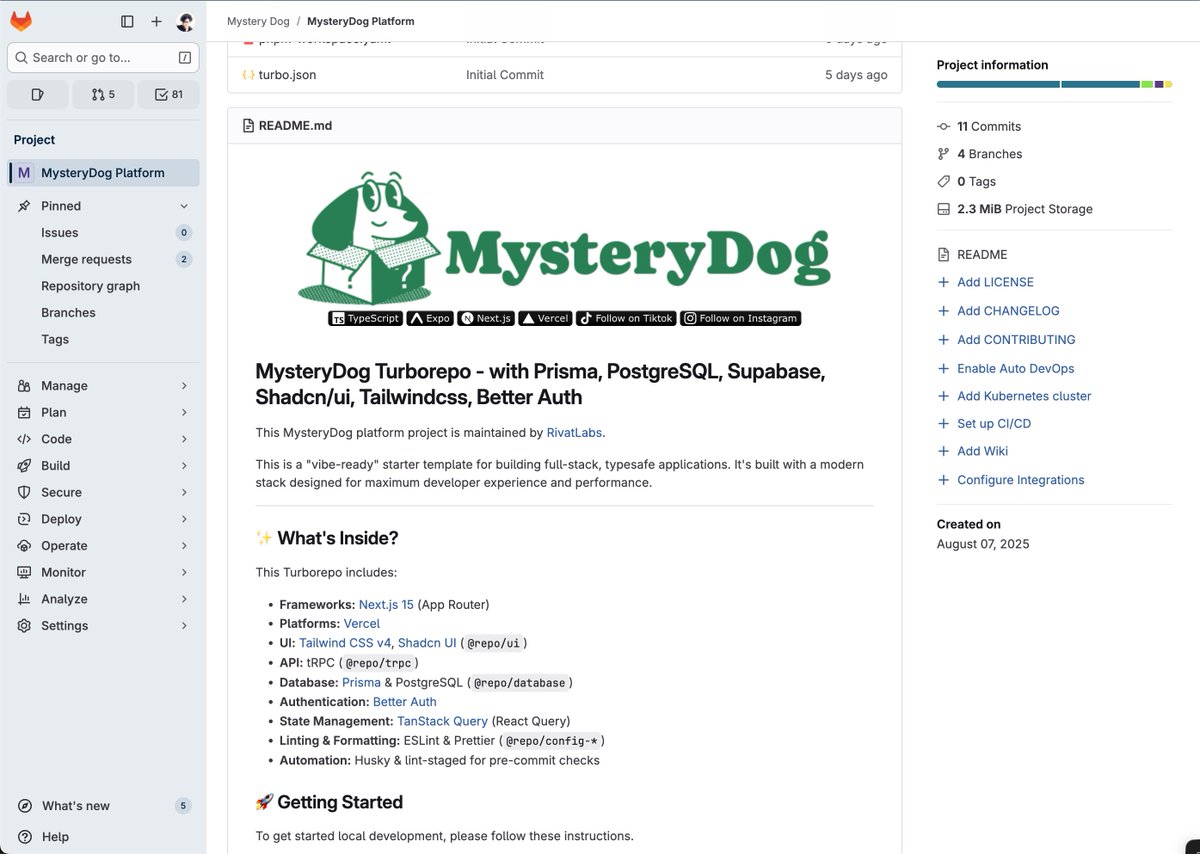Click the Vercel badge

pos(545,318)
